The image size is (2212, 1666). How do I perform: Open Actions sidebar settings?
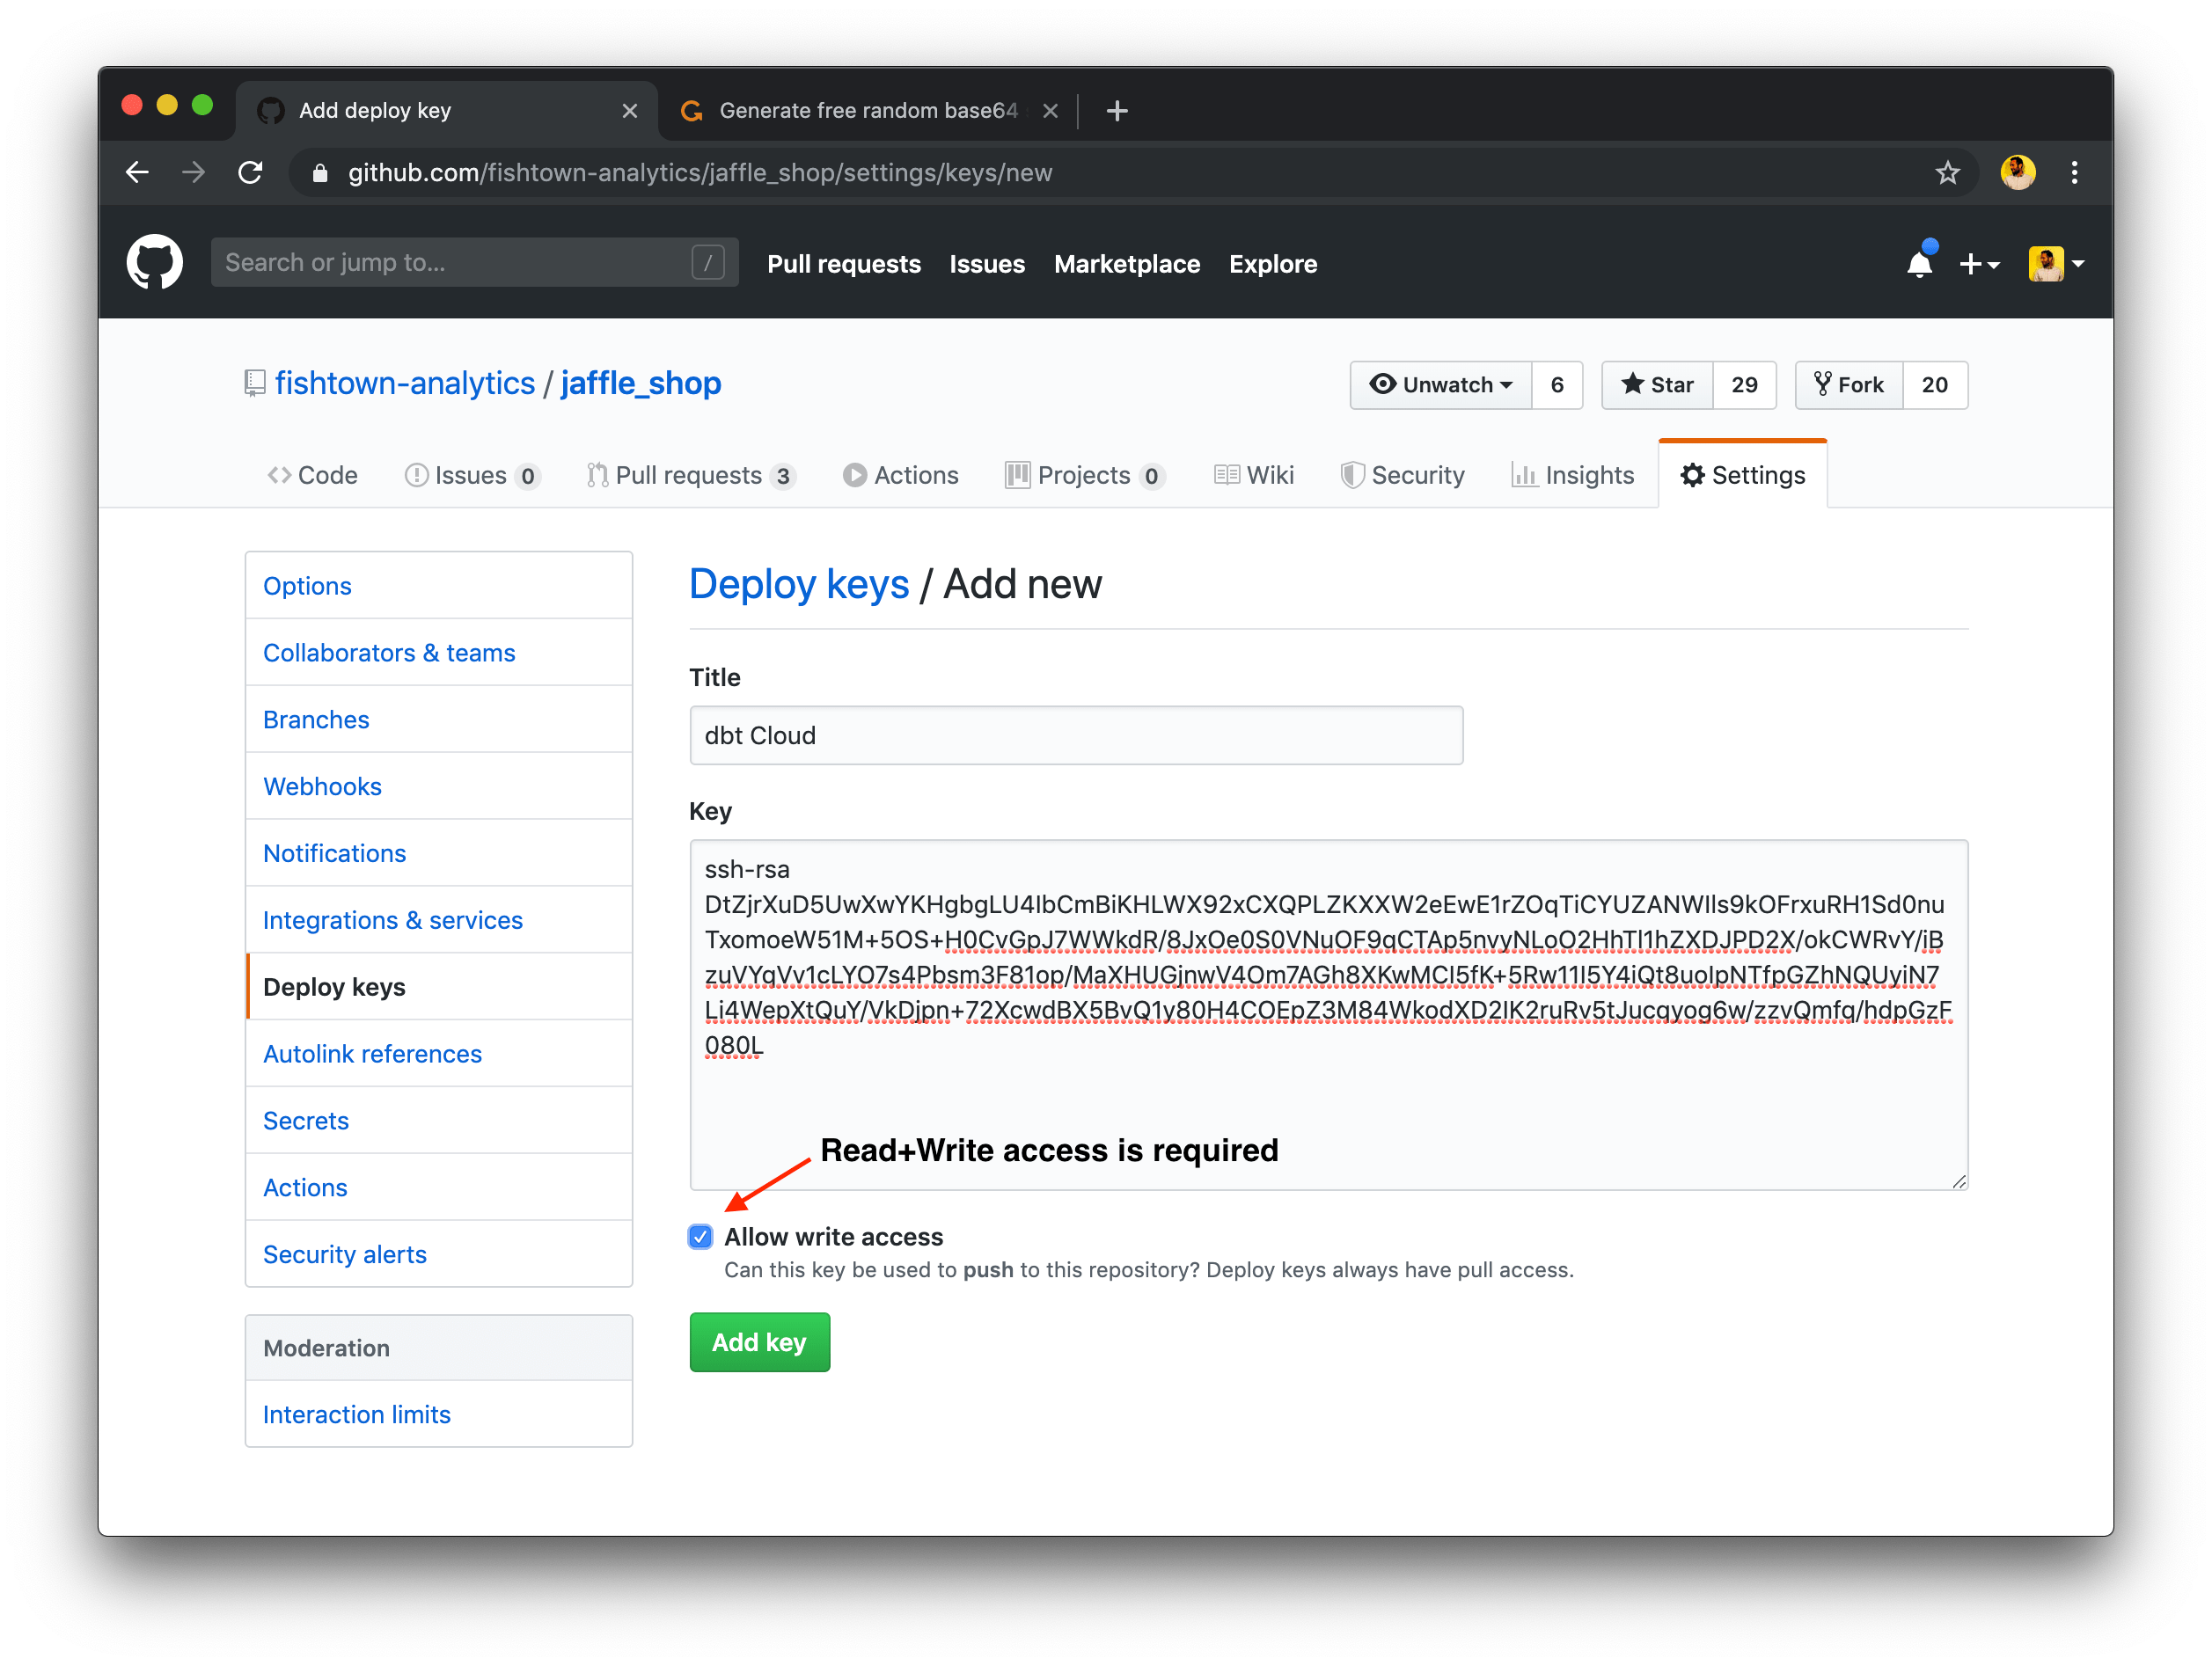pos(306,1187)
